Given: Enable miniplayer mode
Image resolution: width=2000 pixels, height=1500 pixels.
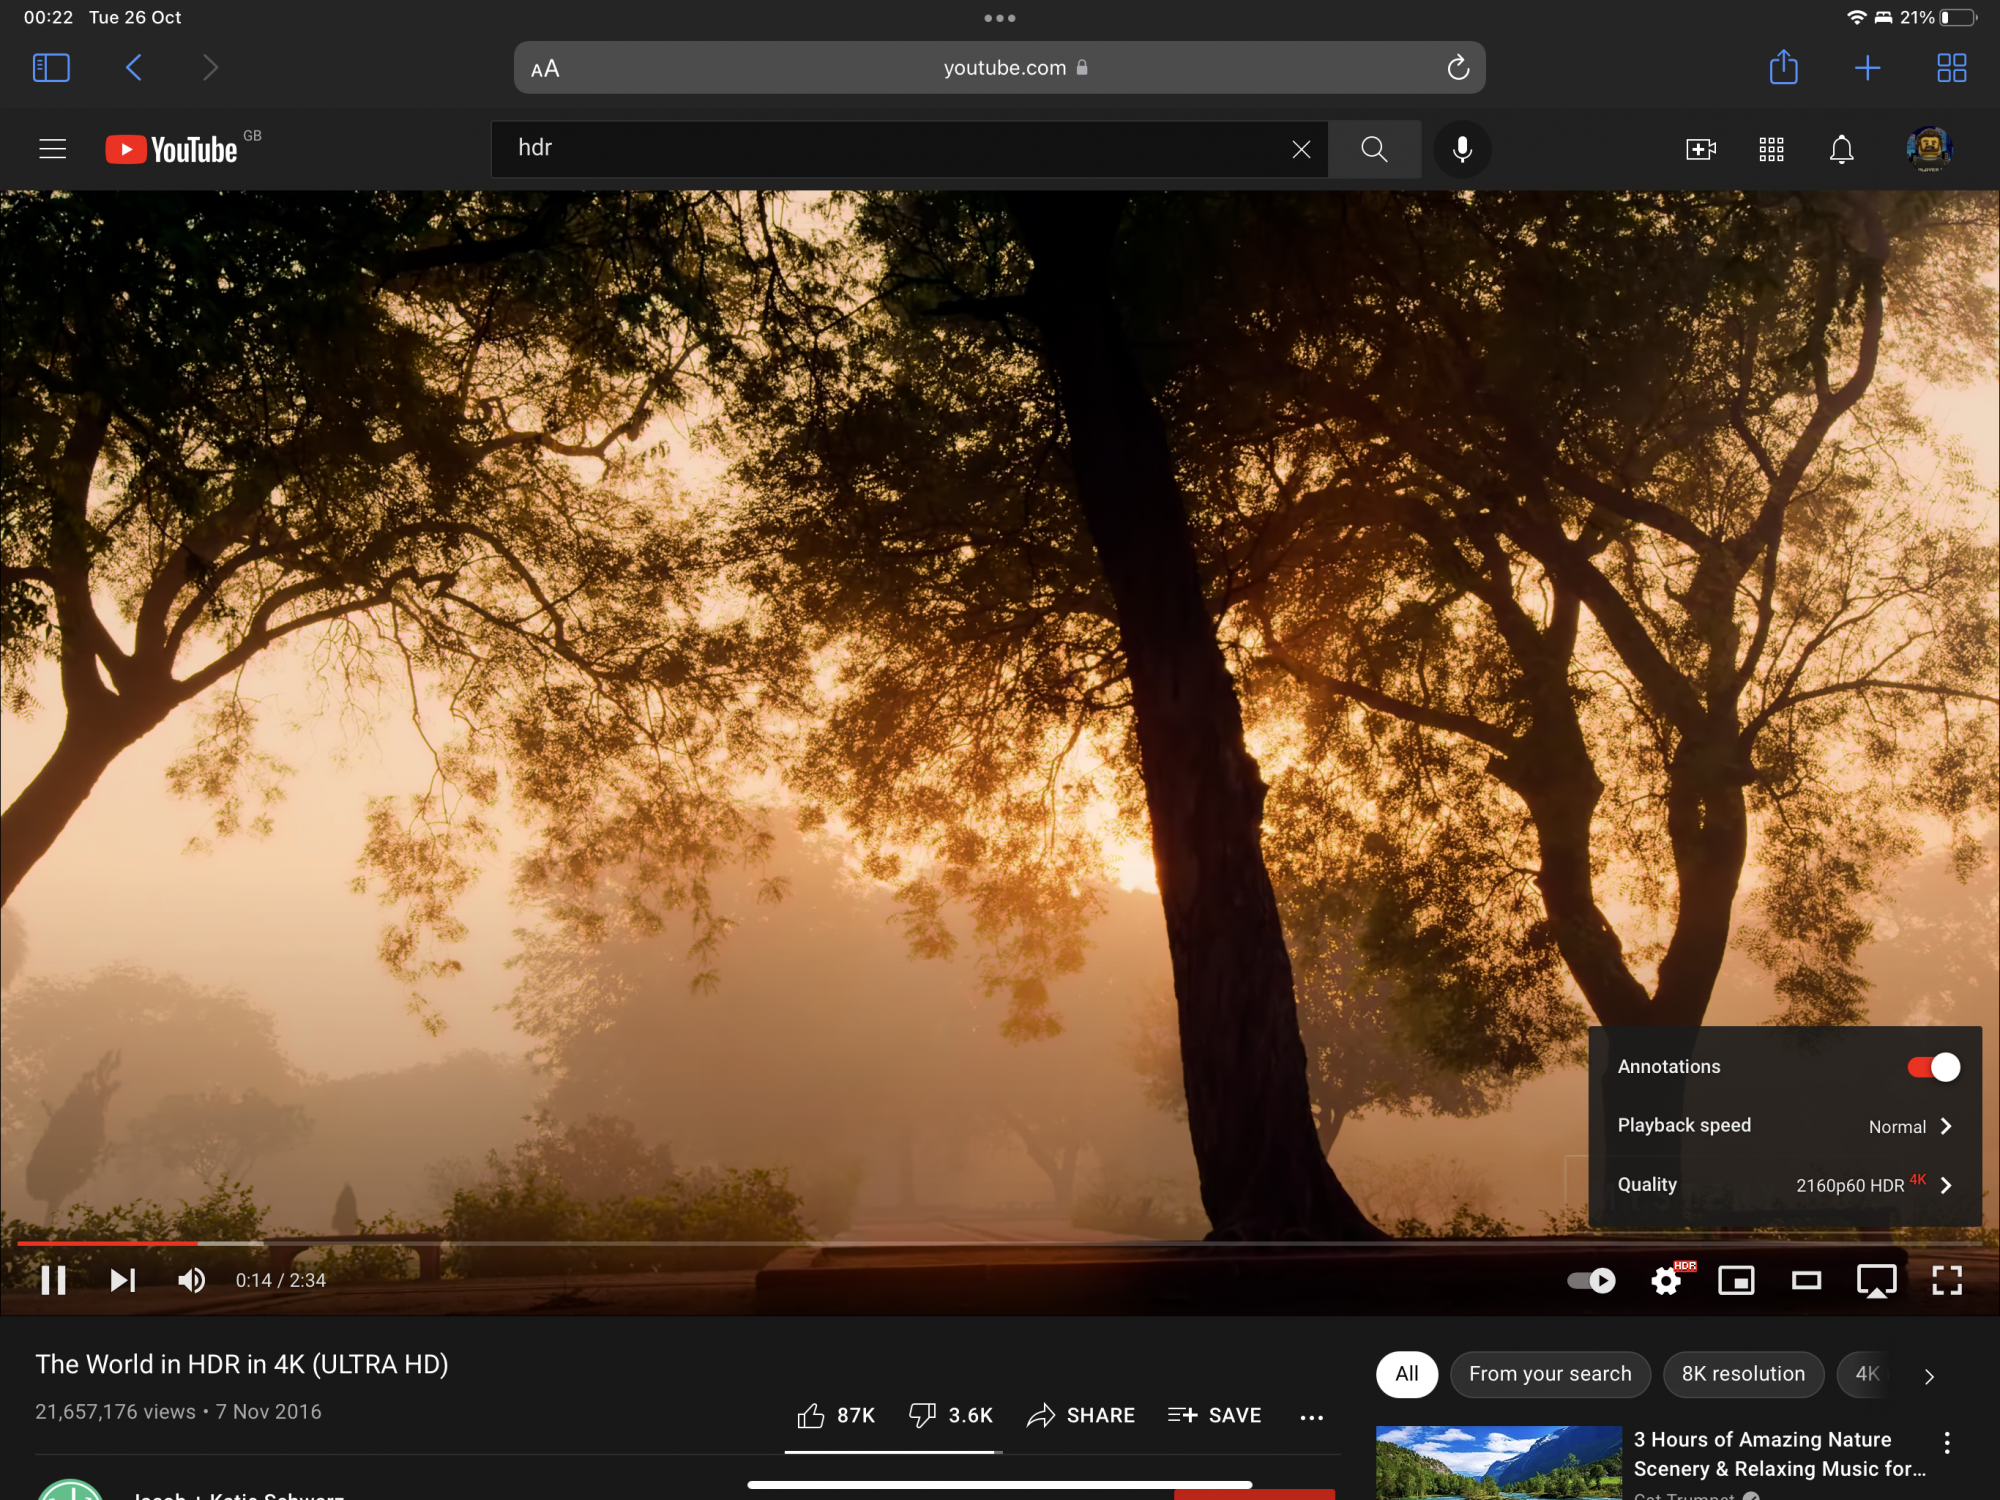Looking at the screenshot, I should tap(1736, 1280).
